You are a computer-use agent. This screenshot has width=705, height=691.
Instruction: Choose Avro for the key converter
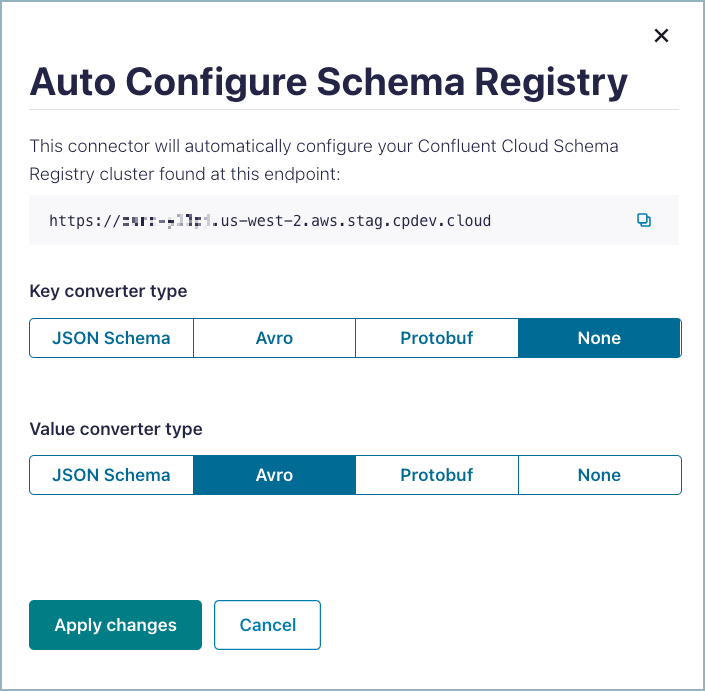(274, 338)
